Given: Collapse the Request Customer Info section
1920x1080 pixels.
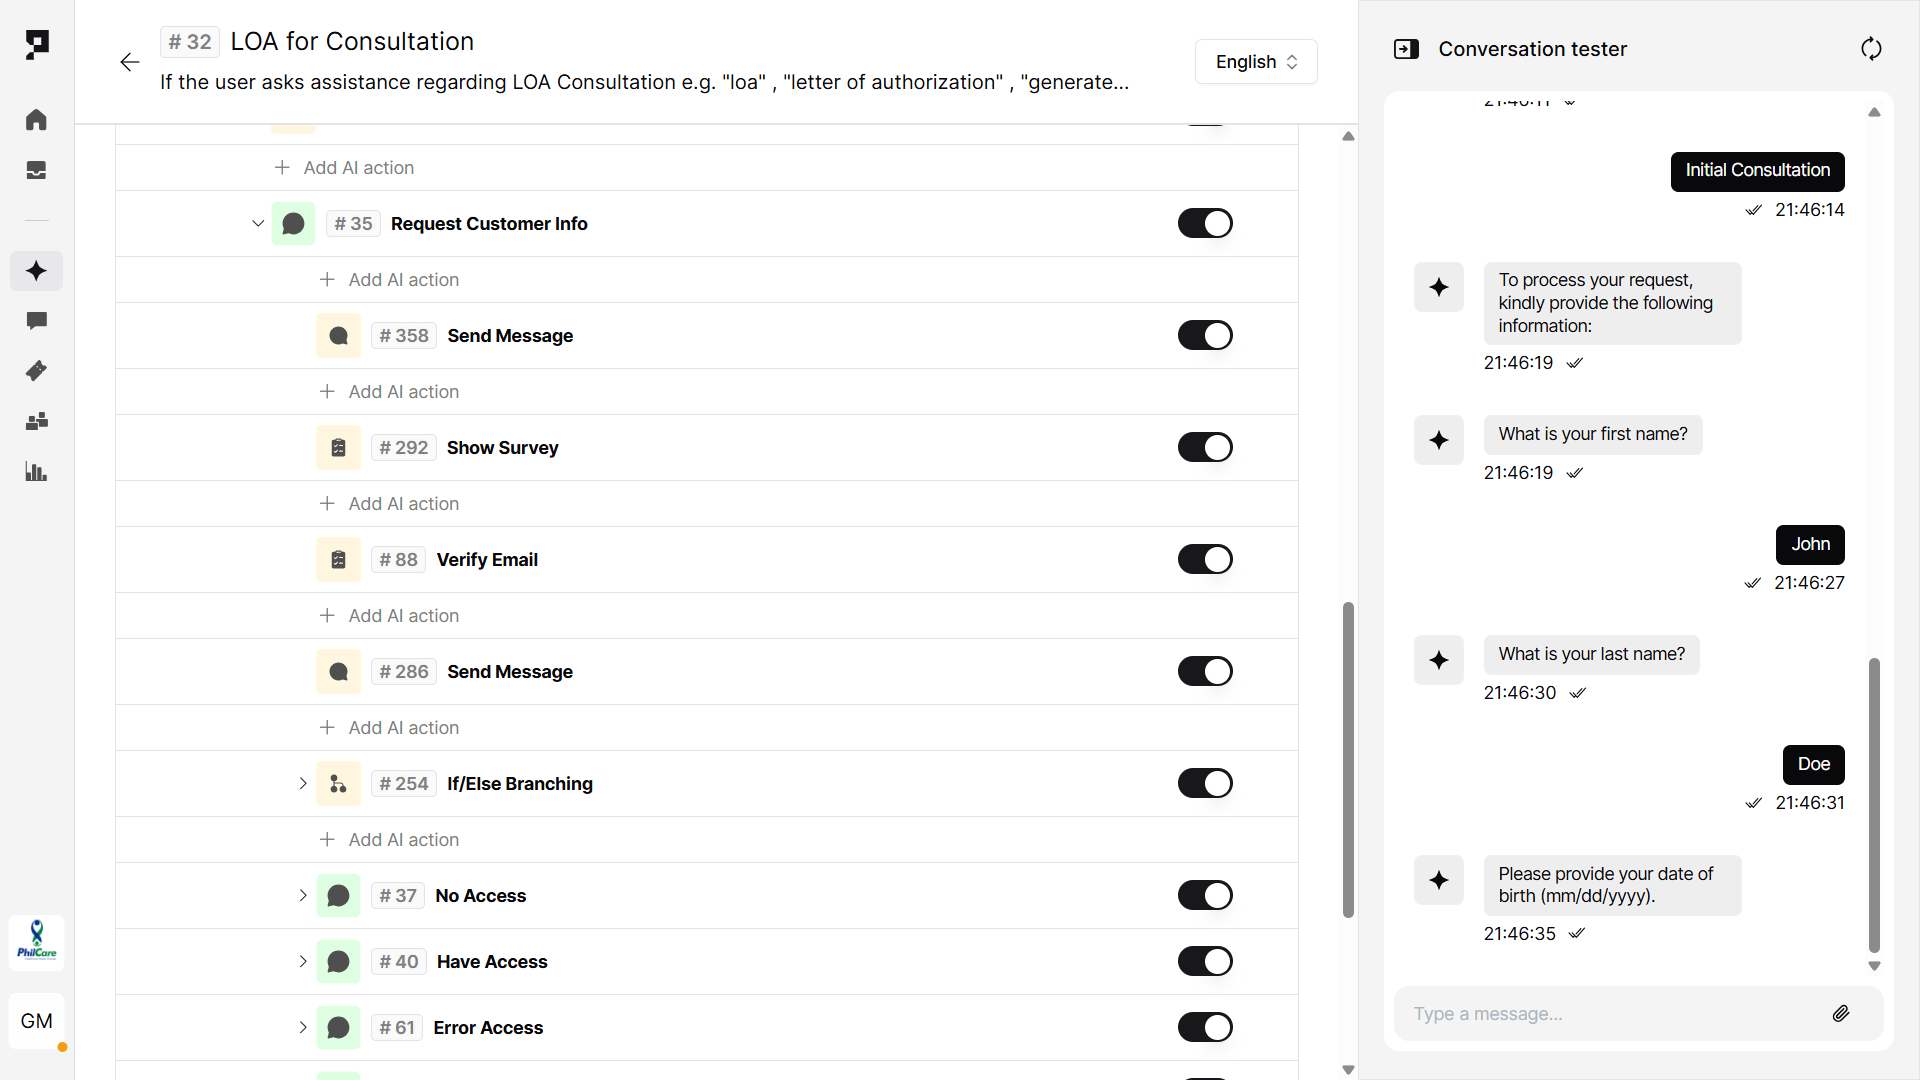Looking at the screenshot, I should pyautogui.click(x=258, y=224).
